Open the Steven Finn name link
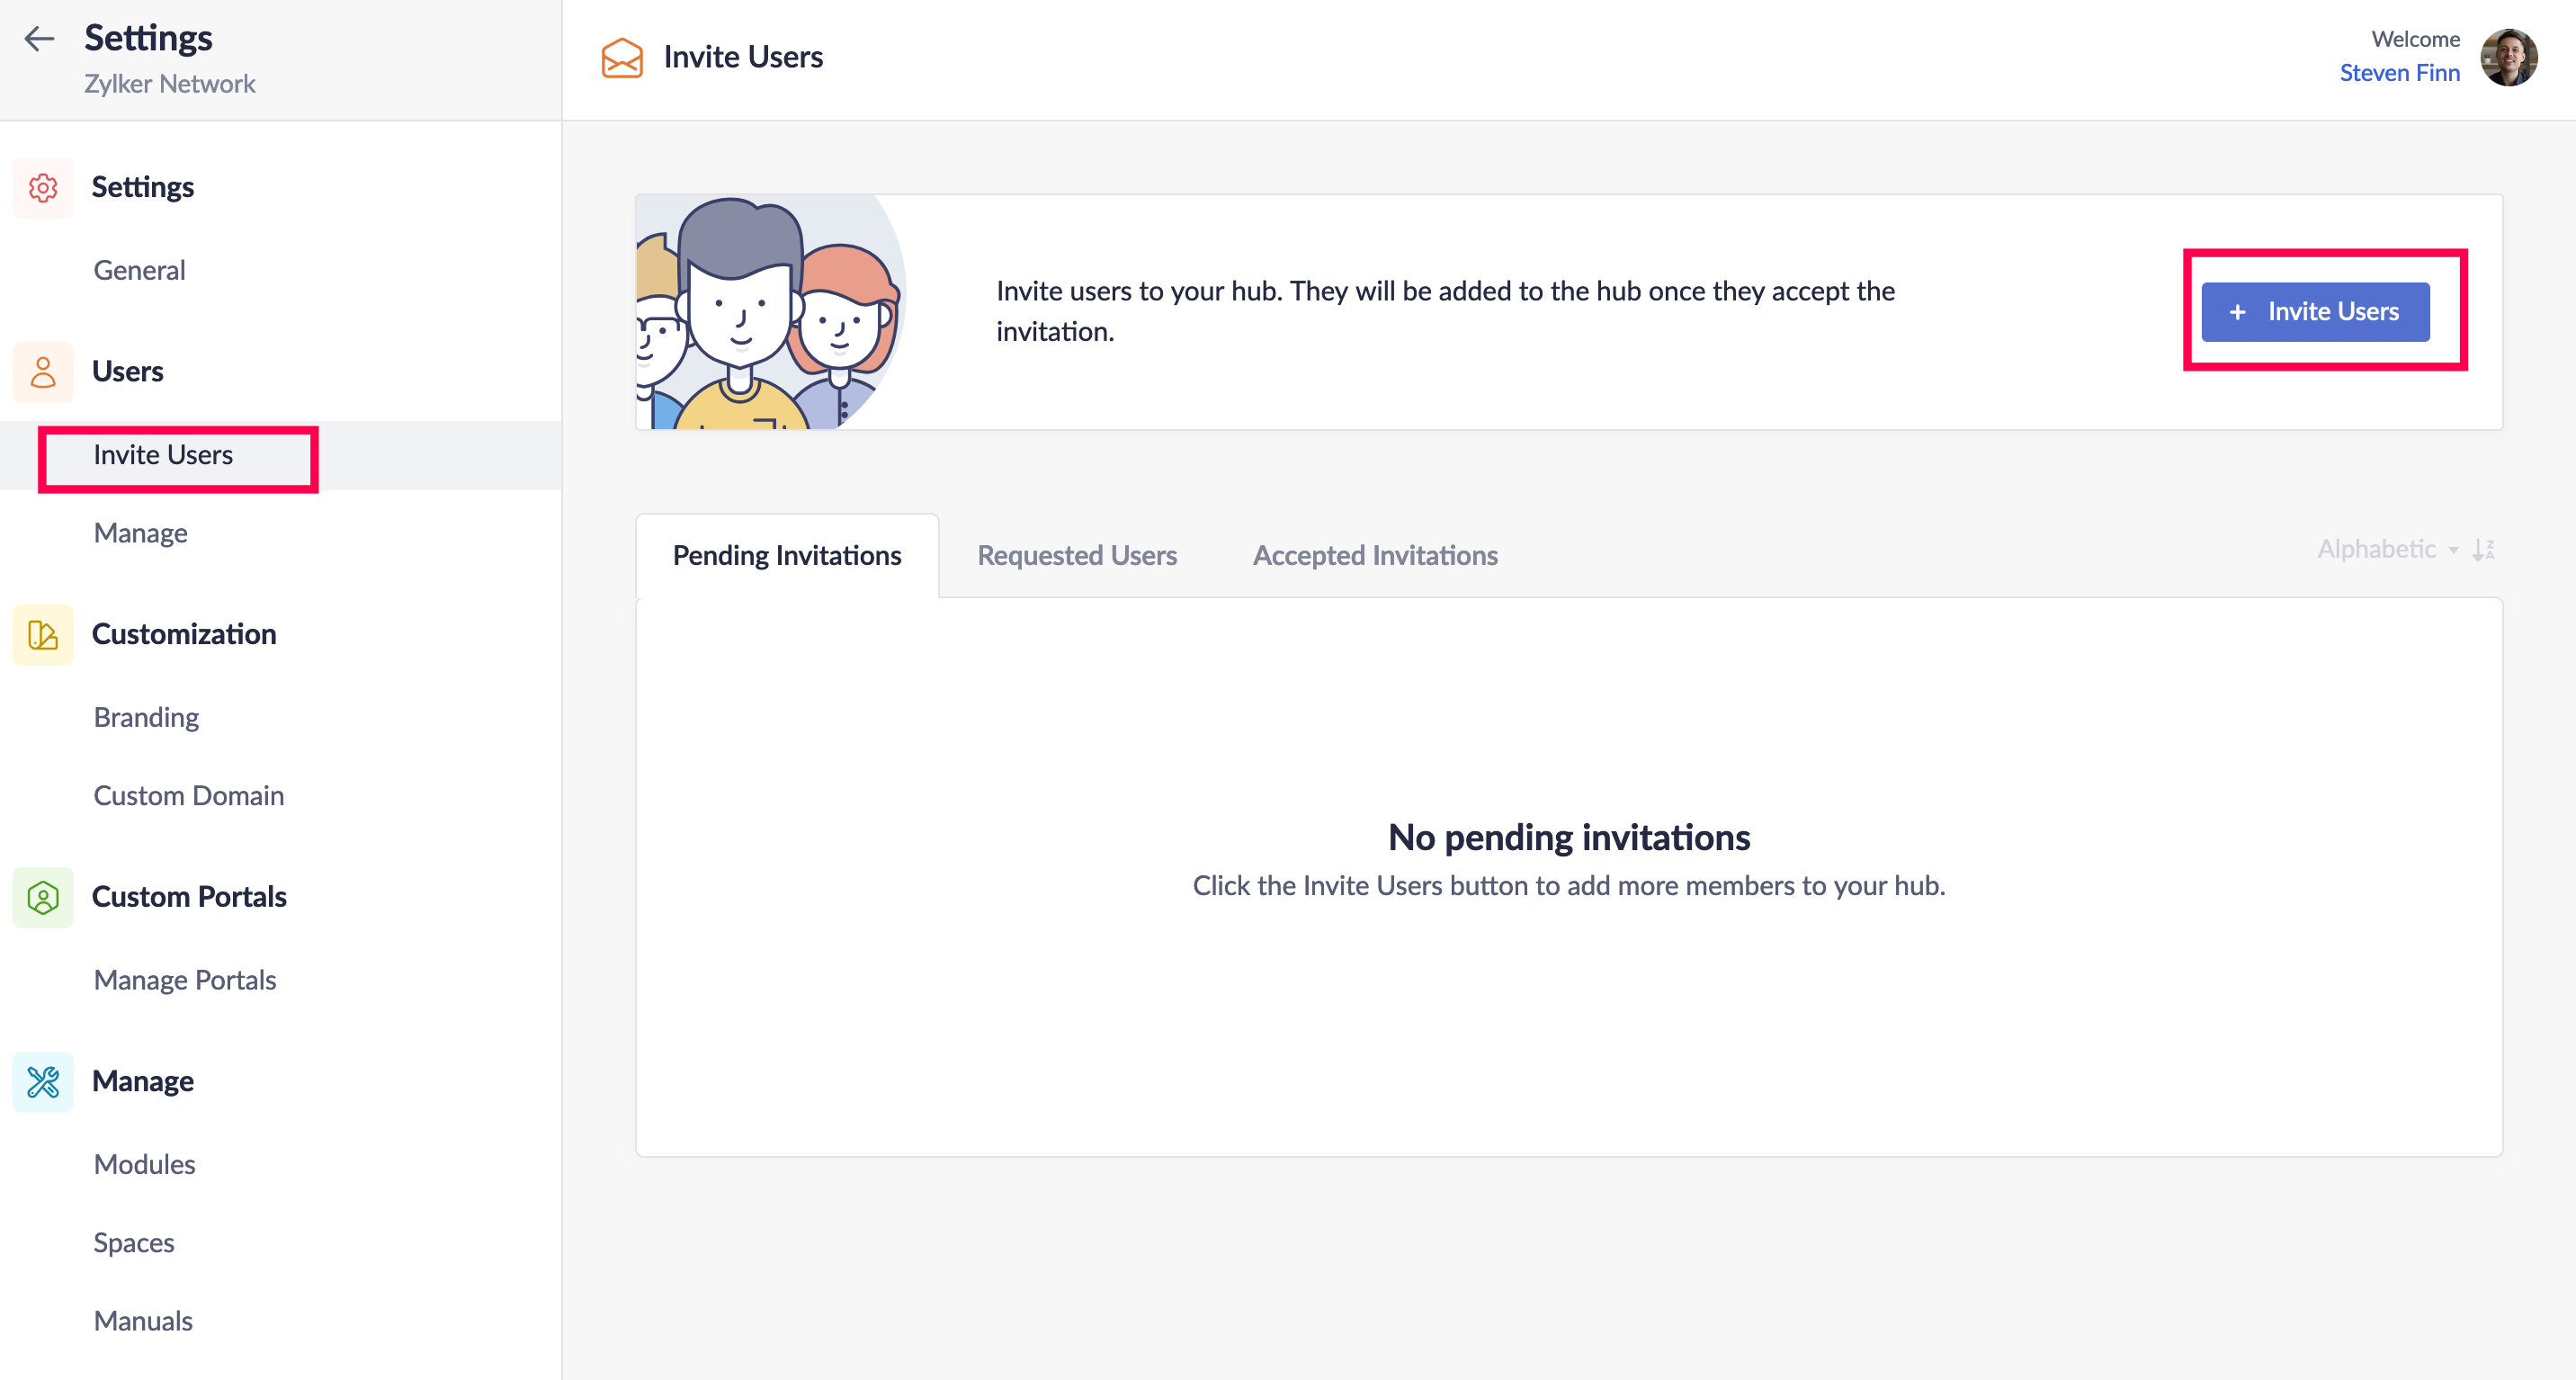Viewport: 2576px width, 1380px height. (x=2399, y=73)
